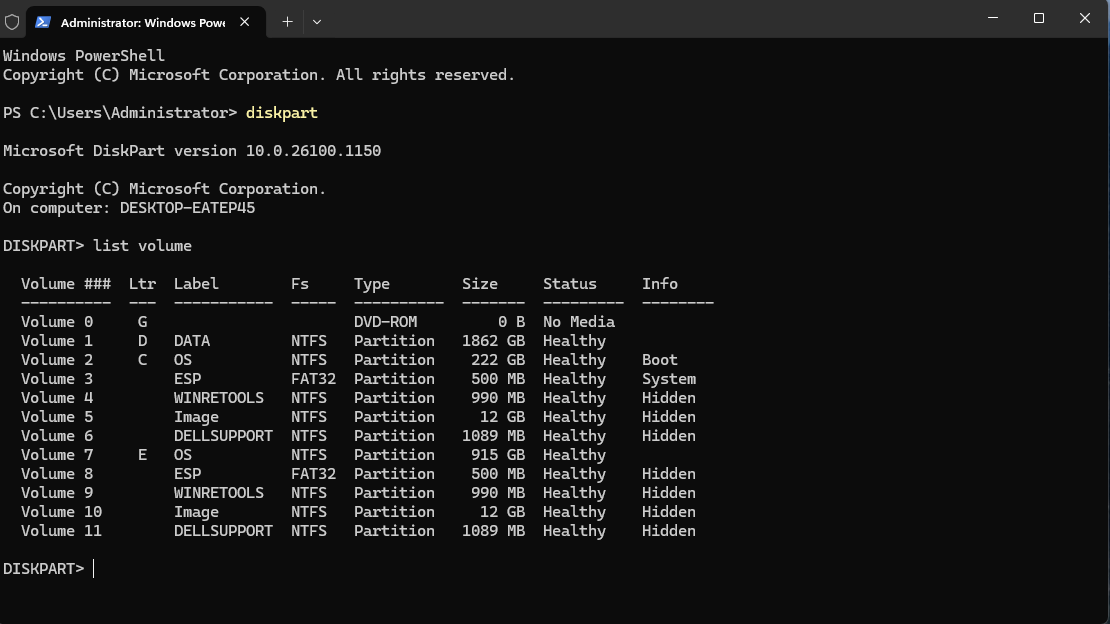Click the DESKTOP-EATEP45 computer name
The image size is (1110, 624).
188,208
